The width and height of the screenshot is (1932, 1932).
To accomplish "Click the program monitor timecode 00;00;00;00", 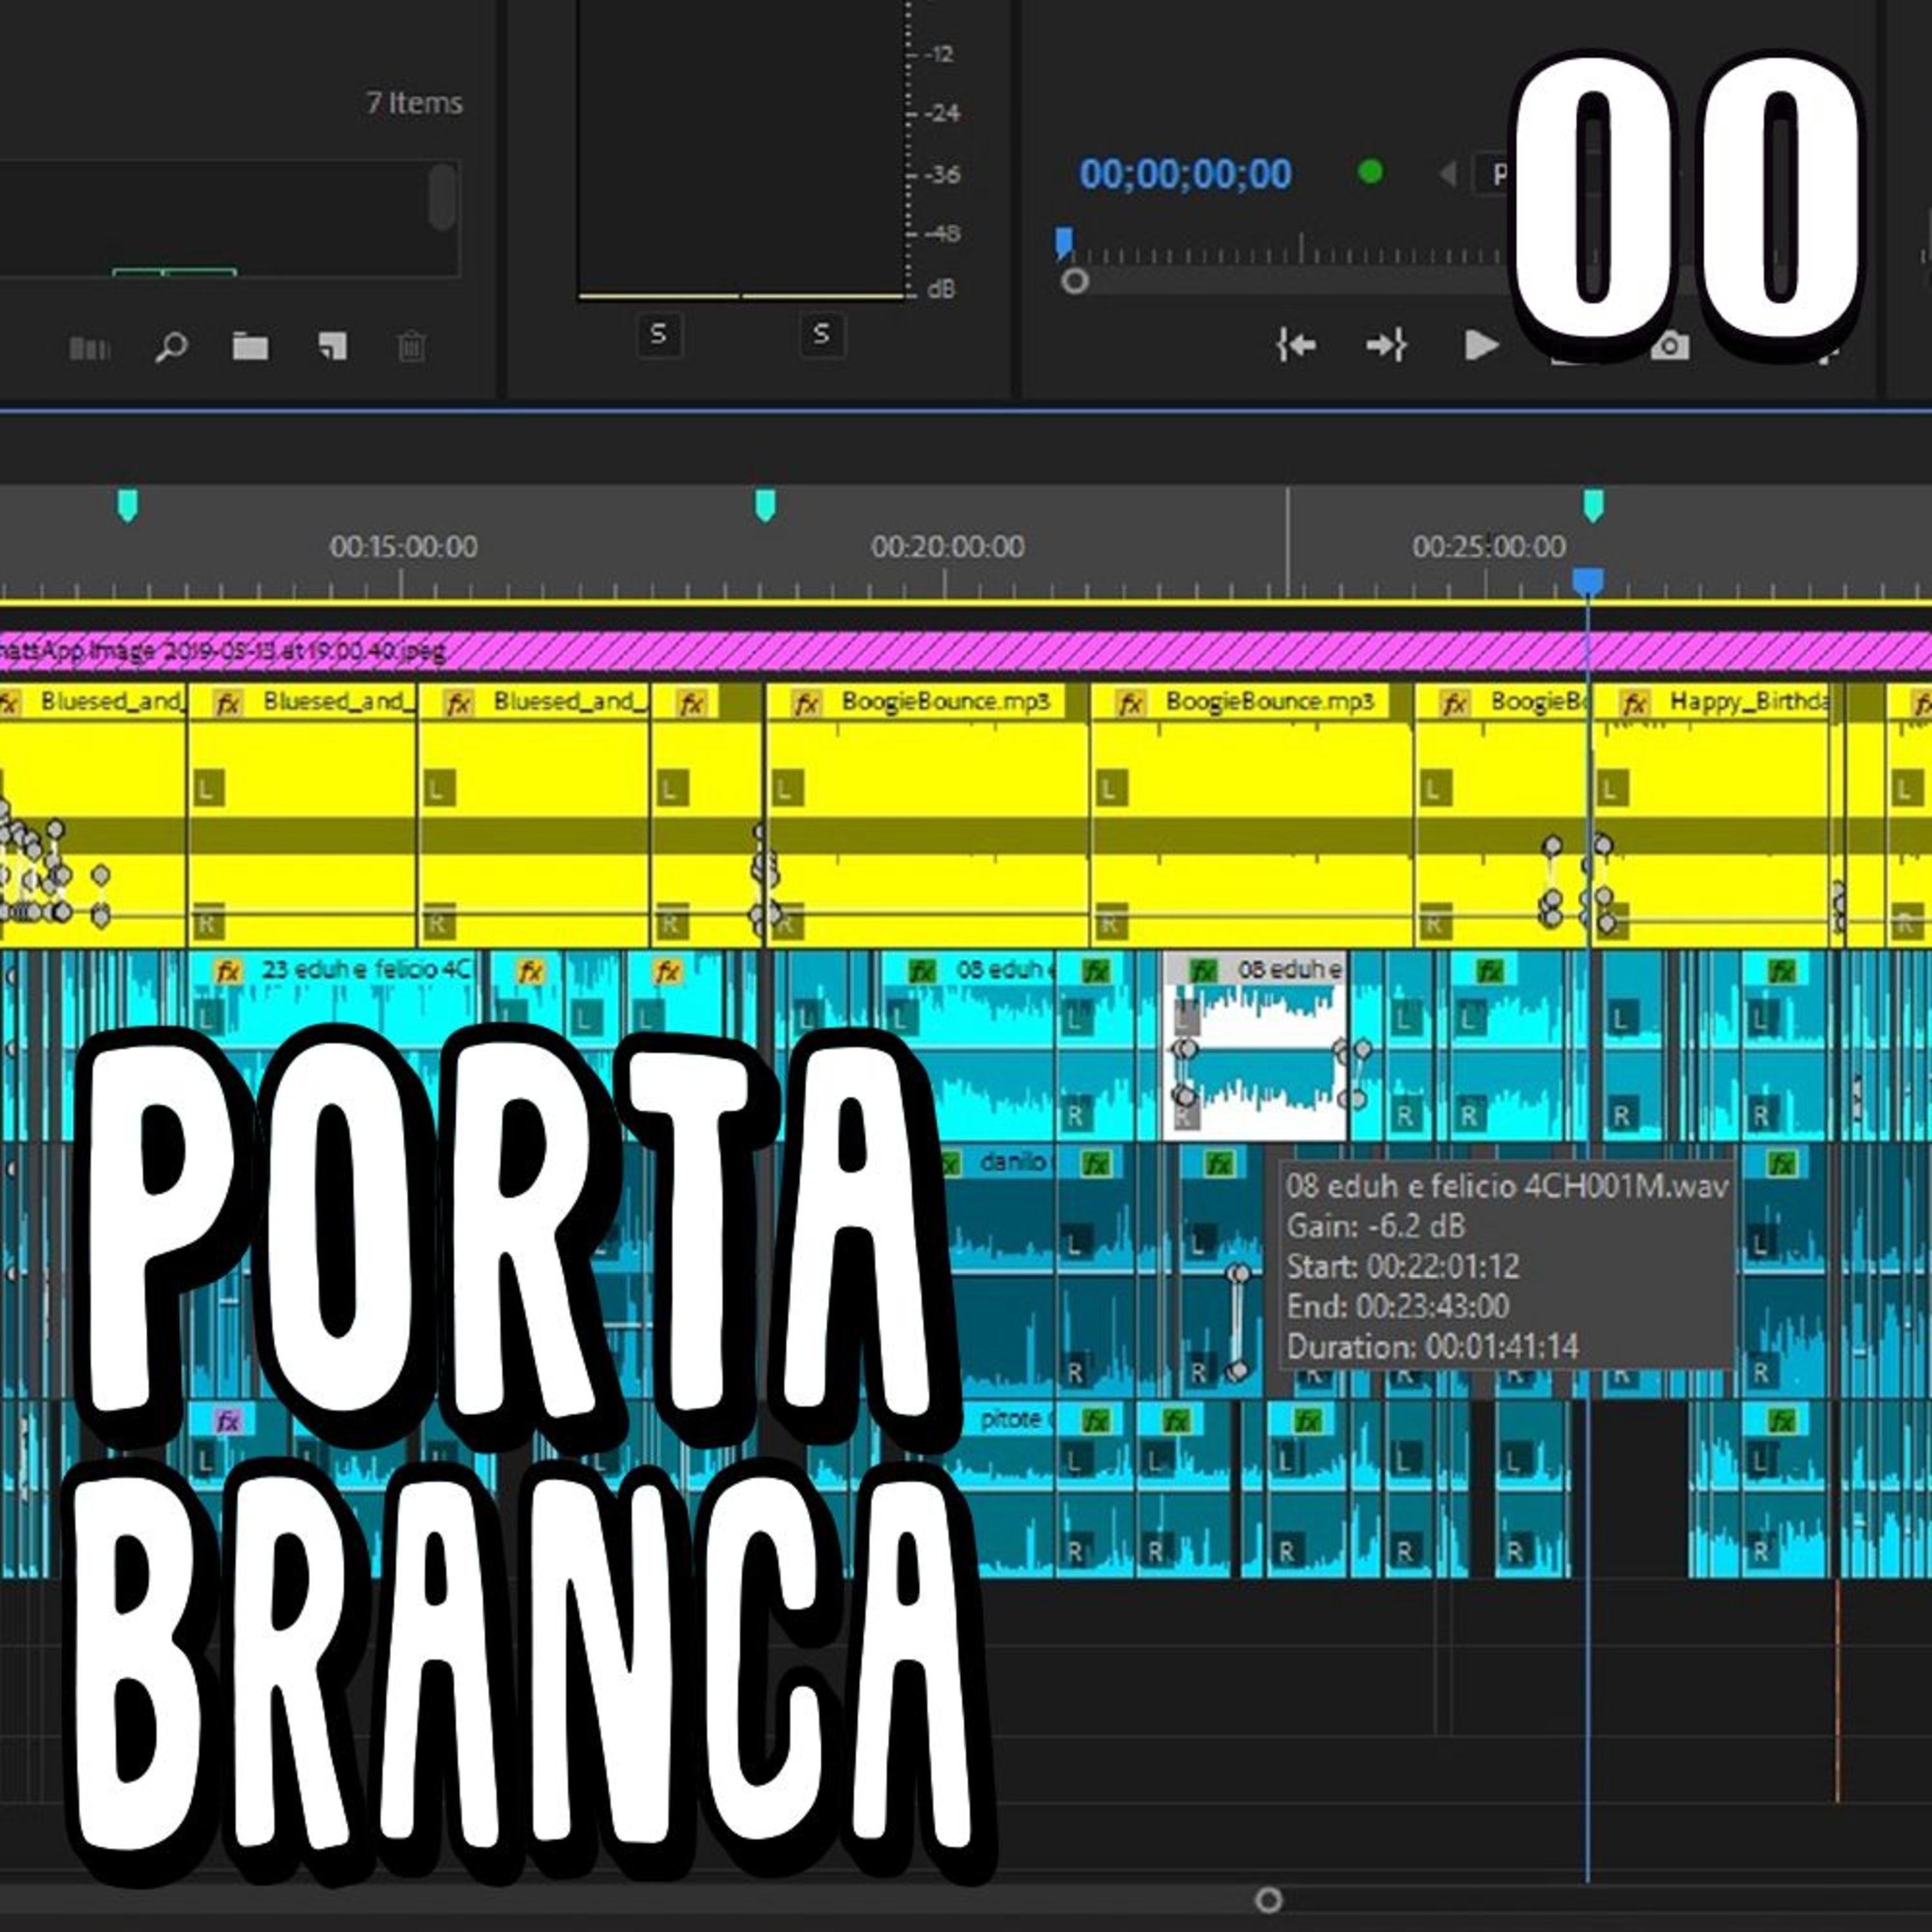I will pos(1185,174).
